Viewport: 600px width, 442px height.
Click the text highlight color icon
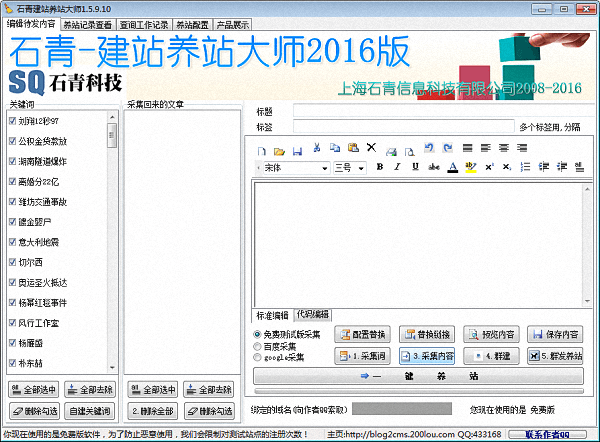[x=470, y=167]
